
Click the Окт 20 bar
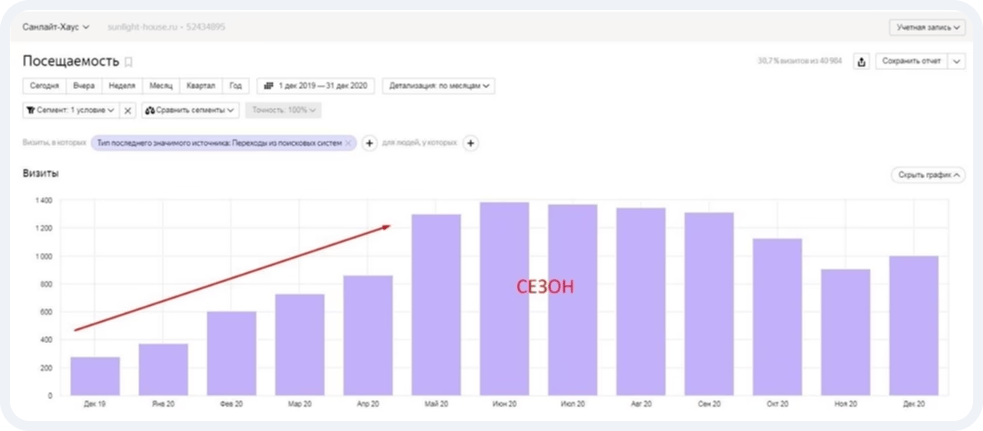coord(777,317)
